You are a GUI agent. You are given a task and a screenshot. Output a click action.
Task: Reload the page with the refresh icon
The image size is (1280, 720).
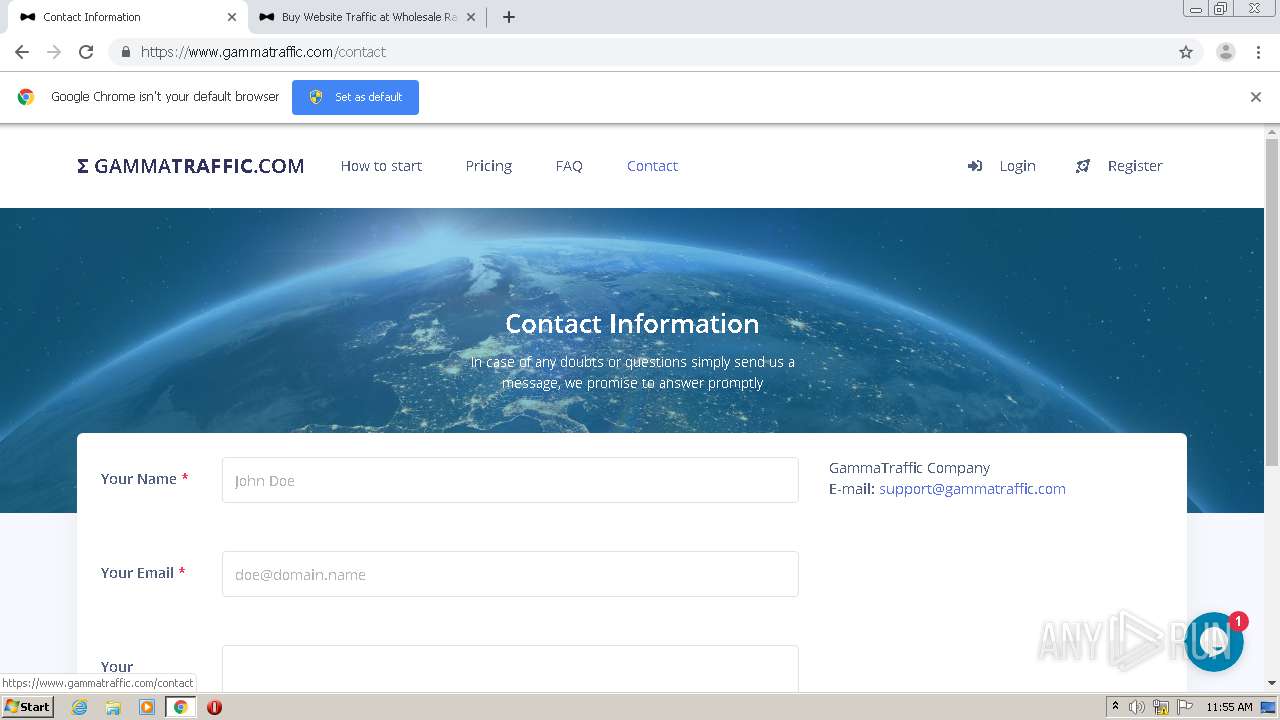tap(86, 52)
